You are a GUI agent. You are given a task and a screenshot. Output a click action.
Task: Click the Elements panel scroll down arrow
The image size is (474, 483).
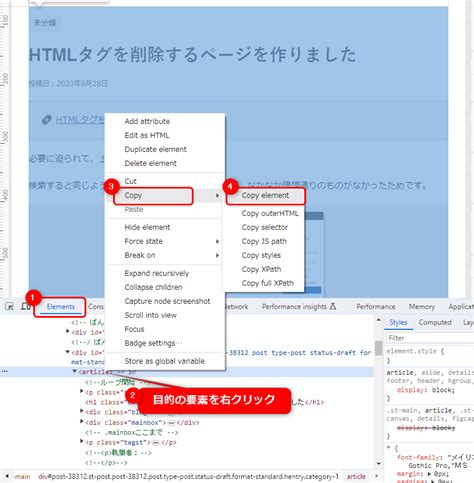coord(379,464)
